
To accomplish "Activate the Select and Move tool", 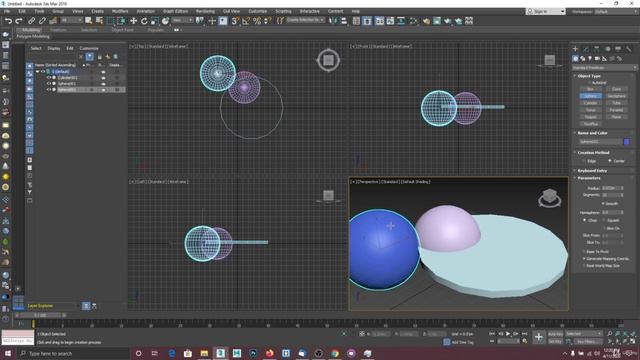I will click(x=133, y=20).
